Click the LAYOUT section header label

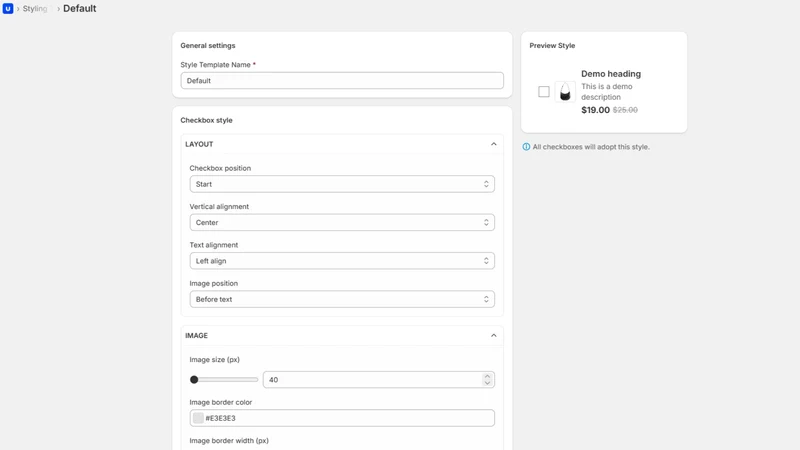[199, 144]
